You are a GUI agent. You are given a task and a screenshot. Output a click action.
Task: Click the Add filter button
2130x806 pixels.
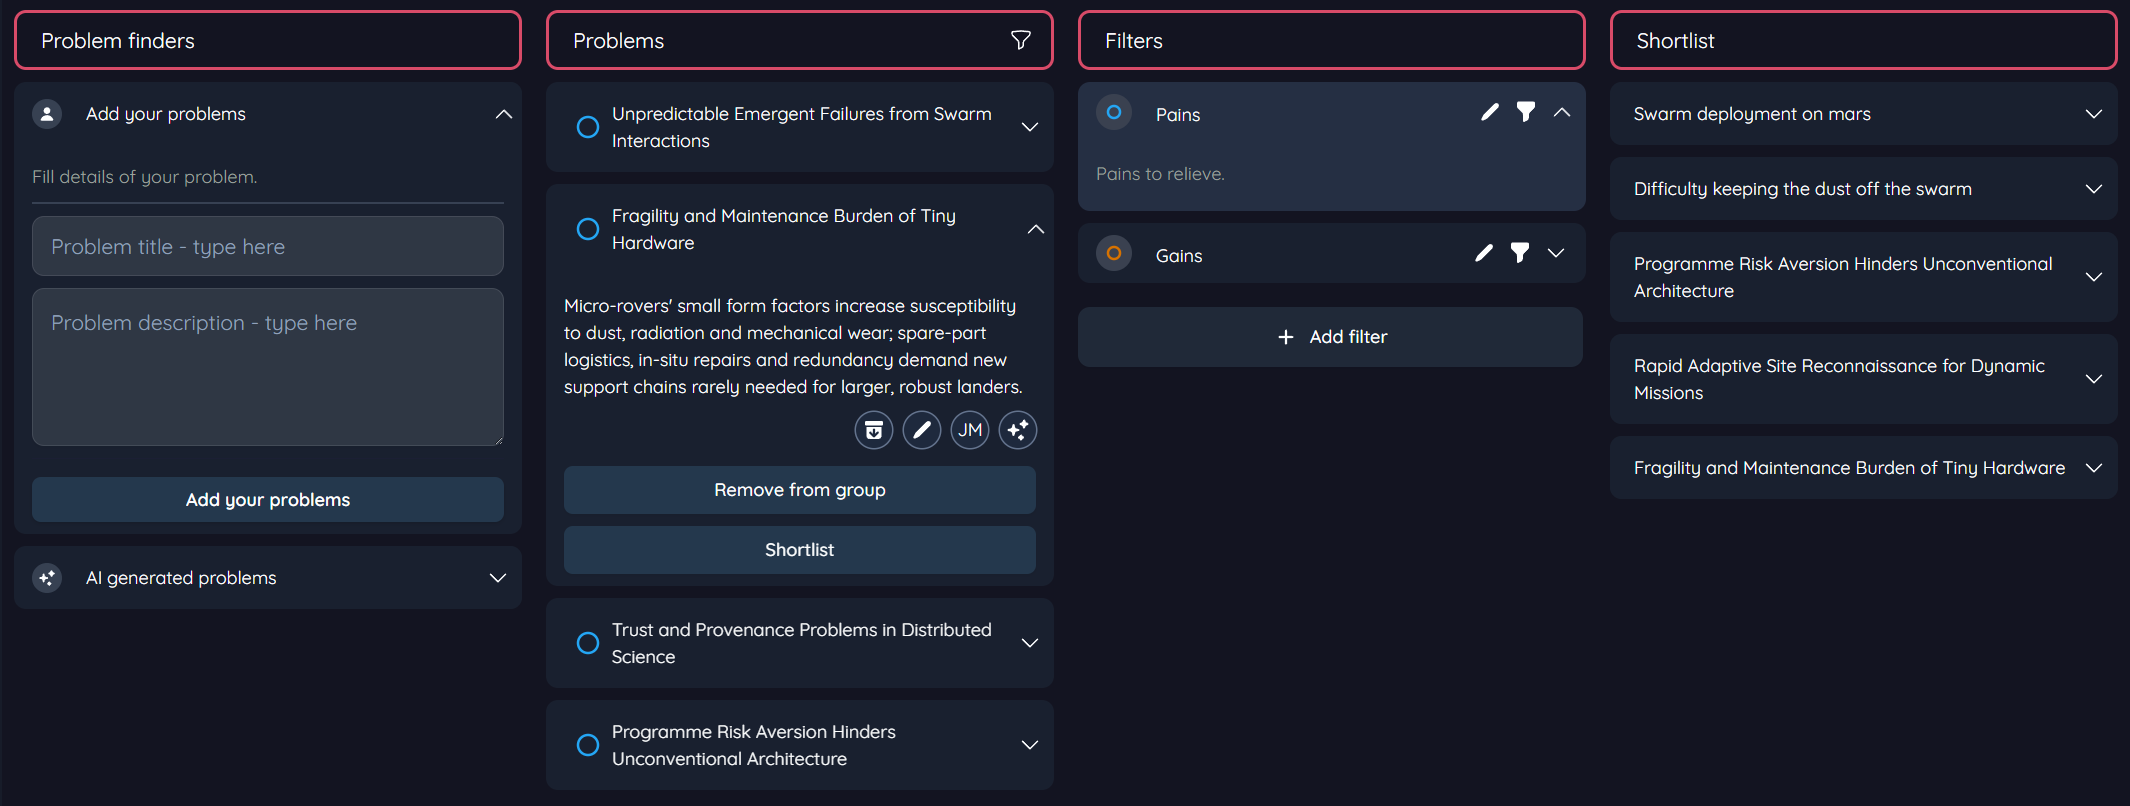[1330, 337]
